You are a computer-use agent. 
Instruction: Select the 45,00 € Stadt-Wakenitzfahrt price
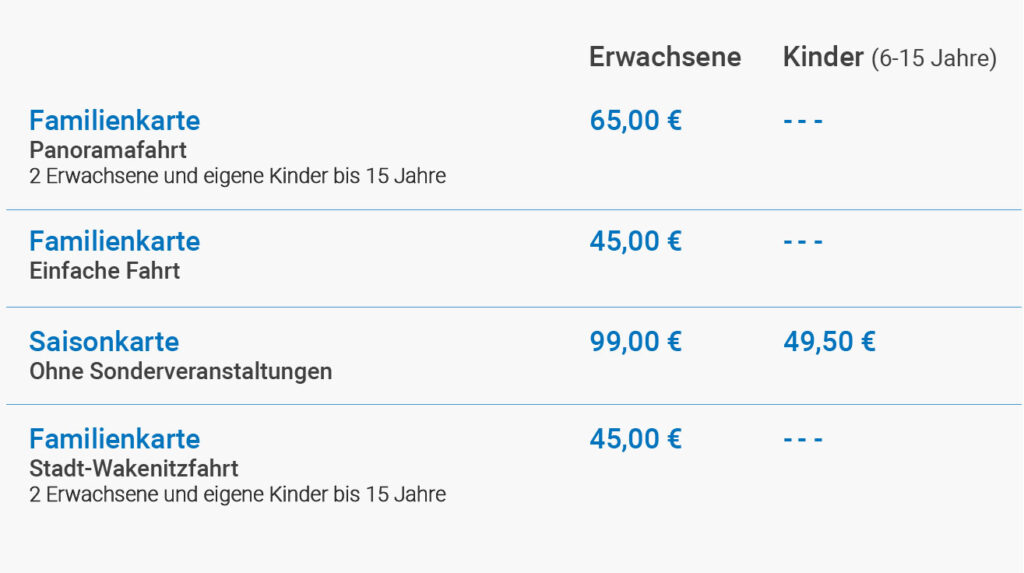pos(635,439)
